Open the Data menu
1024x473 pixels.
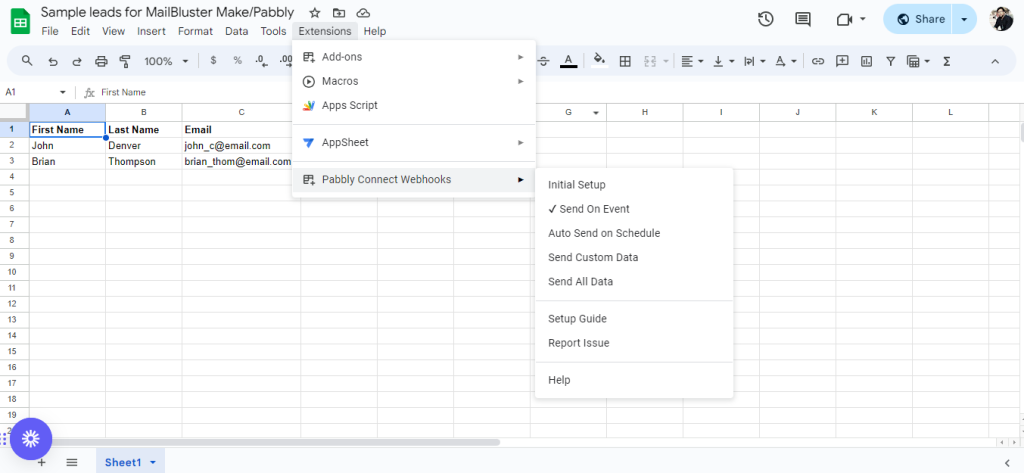pyautogui.click(x=236, y=31)
